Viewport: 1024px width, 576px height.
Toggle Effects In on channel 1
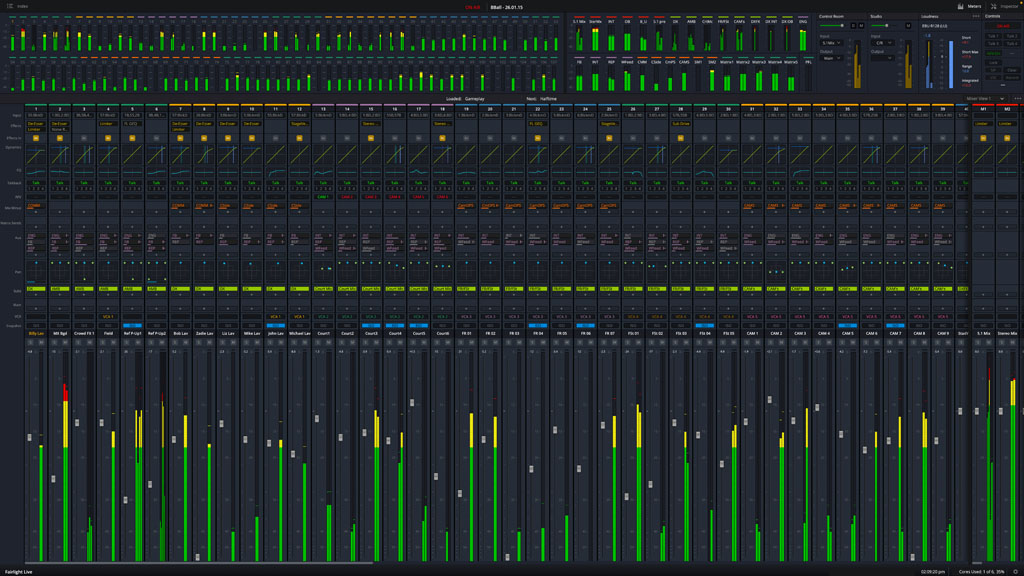[36, 138]
